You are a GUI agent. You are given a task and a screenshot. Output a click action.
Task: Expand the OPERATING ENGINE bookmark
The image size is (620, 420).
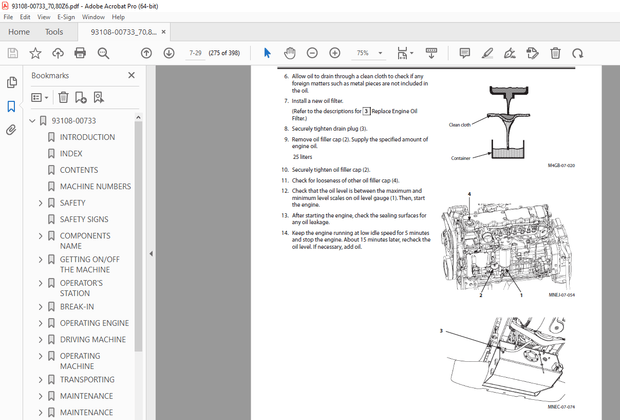(40, 323)
